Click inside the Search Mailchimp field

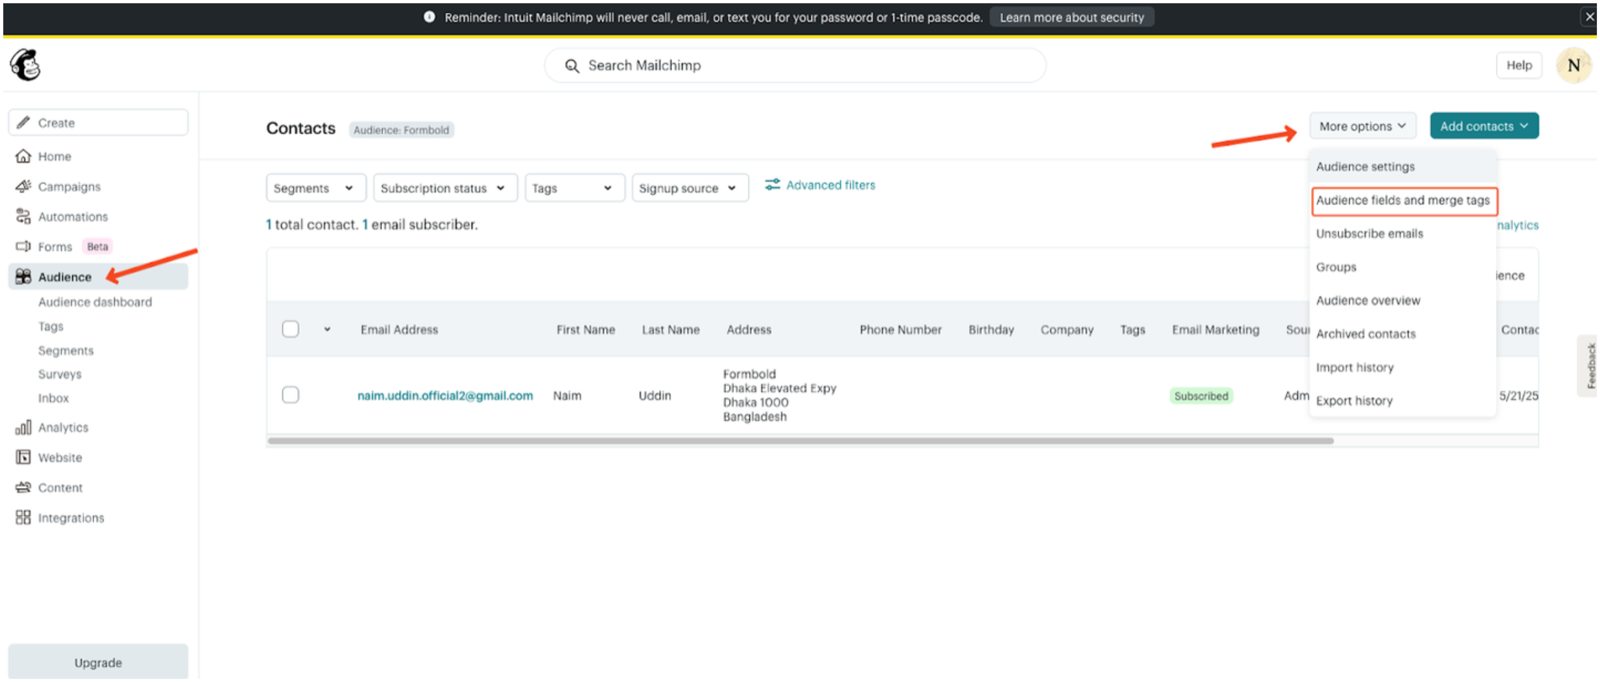point(795,66)
